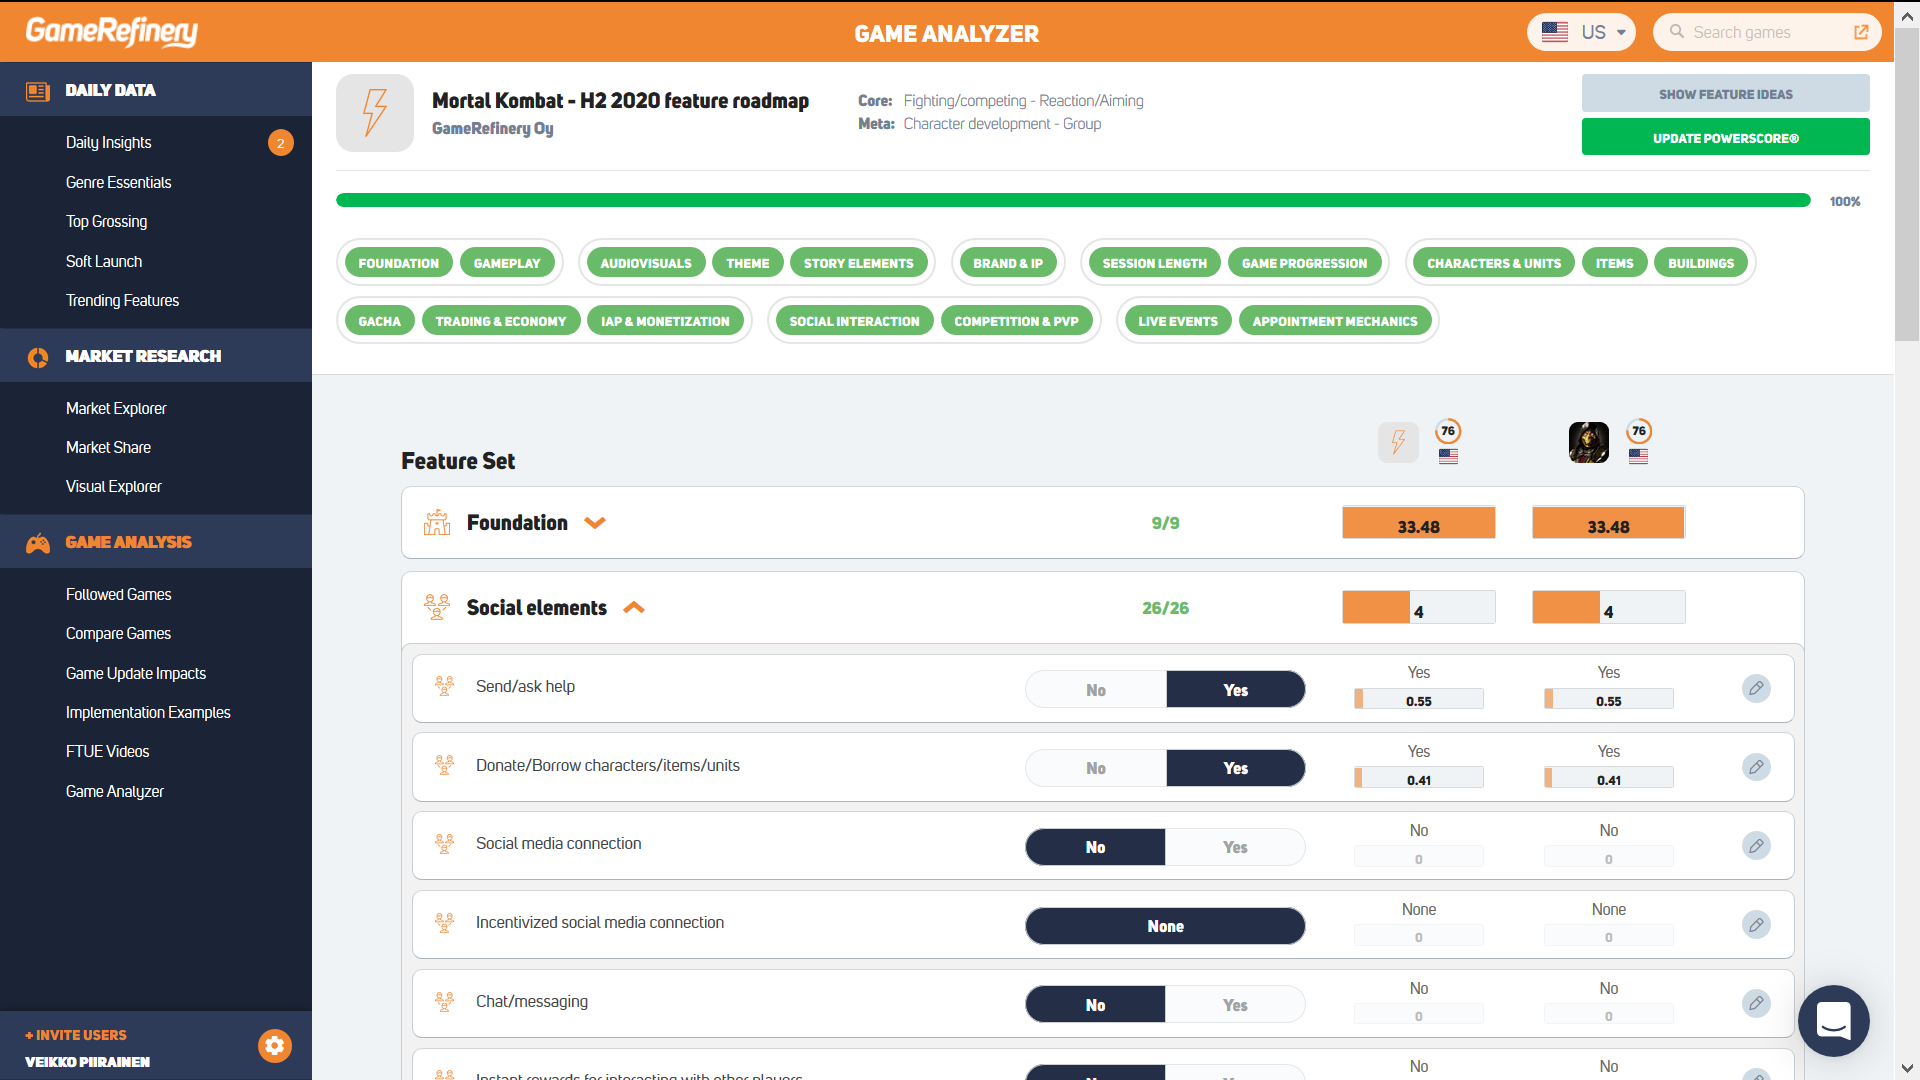Image resolution: width=1920 pixels, height=1080 pixels.
Task: Click the GameRefinery logo
Action: coord(111,32)
